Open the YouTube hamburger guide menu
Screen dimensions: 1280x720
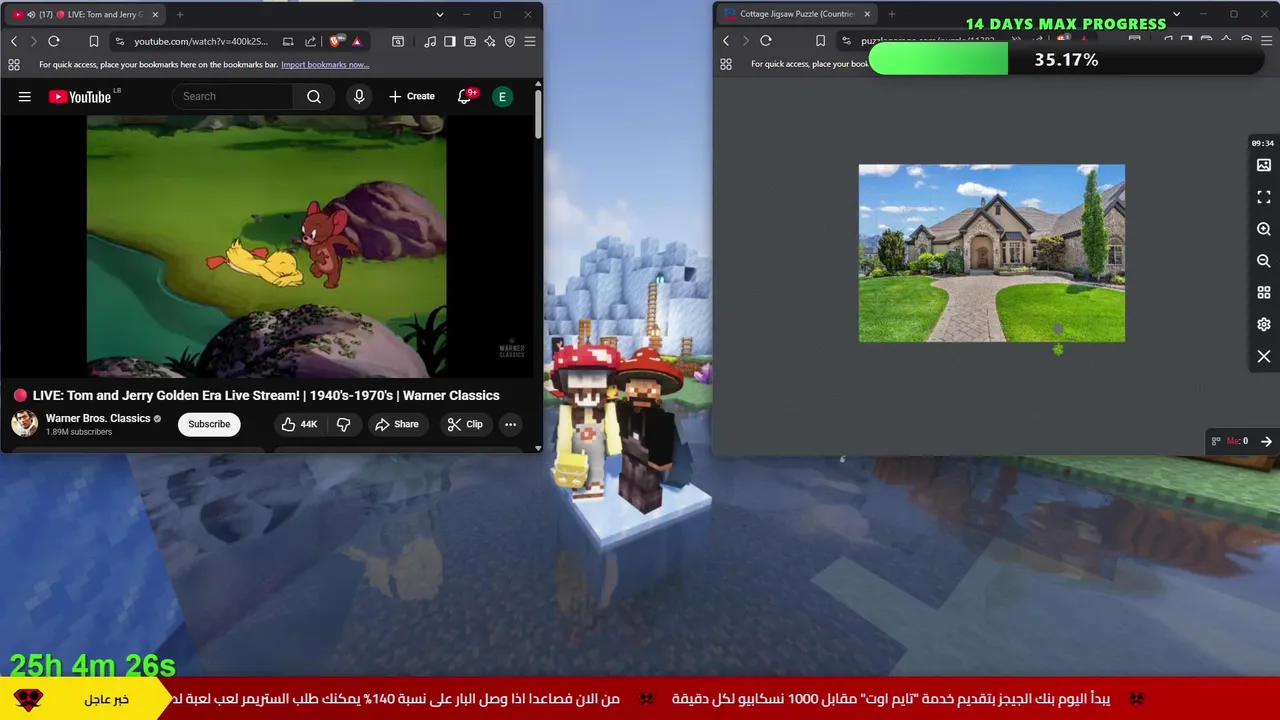click(x=25, y=96)
